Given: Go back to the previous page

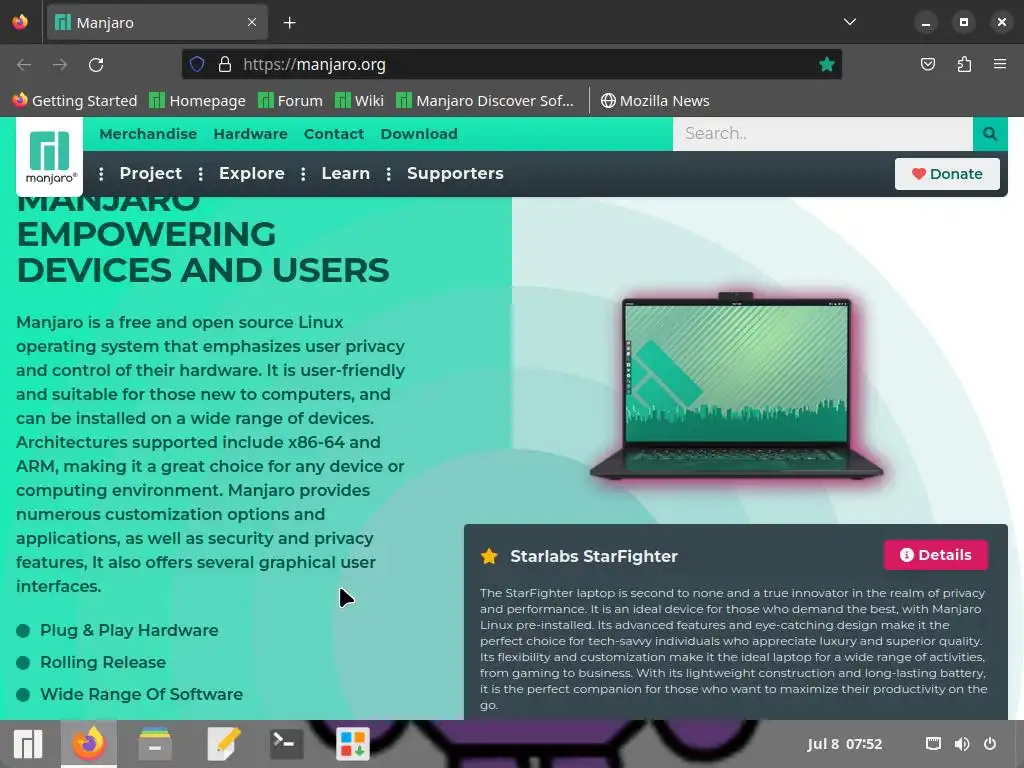Looking at the screenshot, I should pos(24,65).
